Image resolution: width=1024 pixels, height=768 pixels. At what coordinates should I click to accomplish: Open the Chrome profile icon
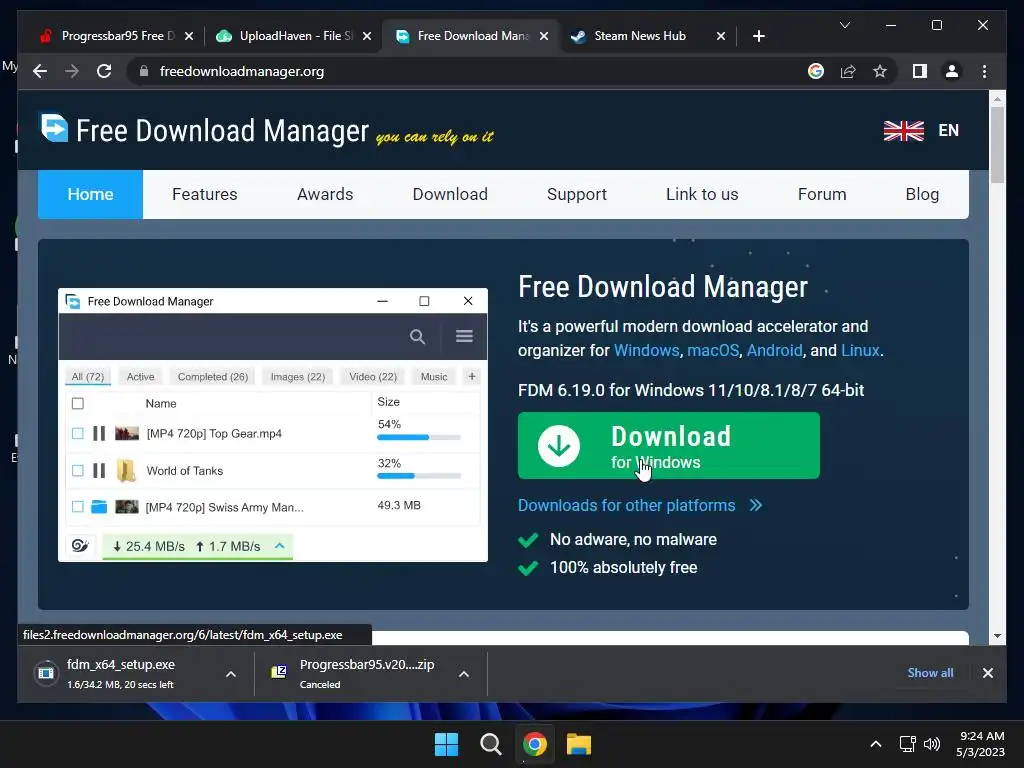[952, 71]
